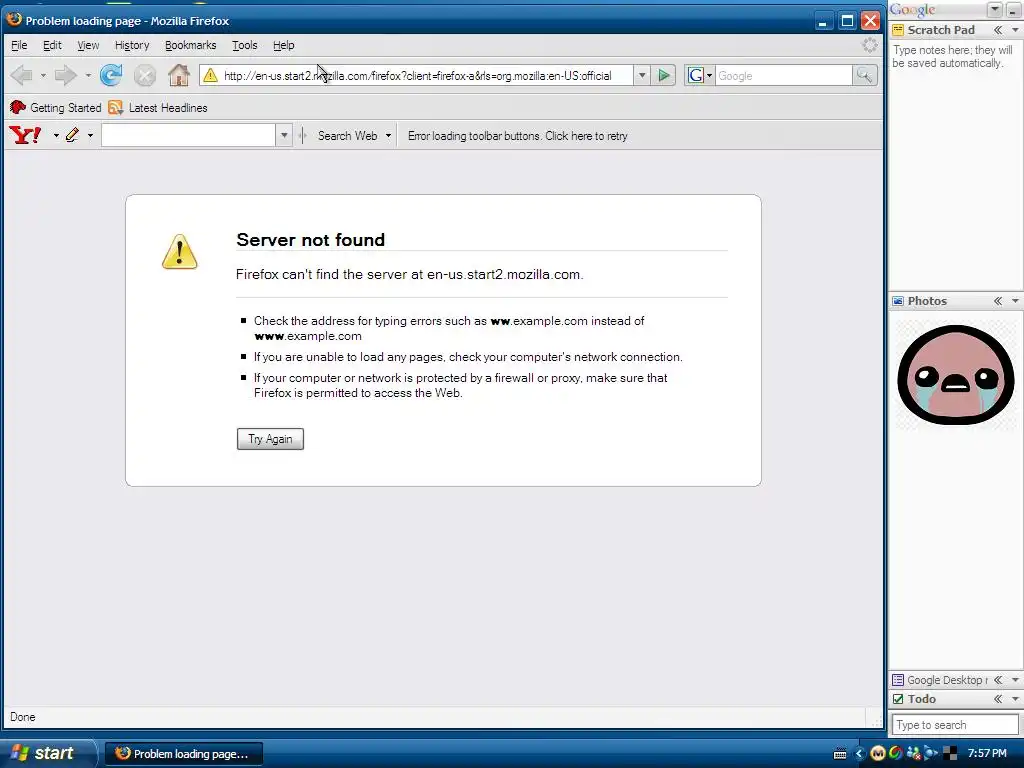Collapse the Photos gadget chevron
The width and height of the screenshot is (1024, 768).
coord(998,301)
